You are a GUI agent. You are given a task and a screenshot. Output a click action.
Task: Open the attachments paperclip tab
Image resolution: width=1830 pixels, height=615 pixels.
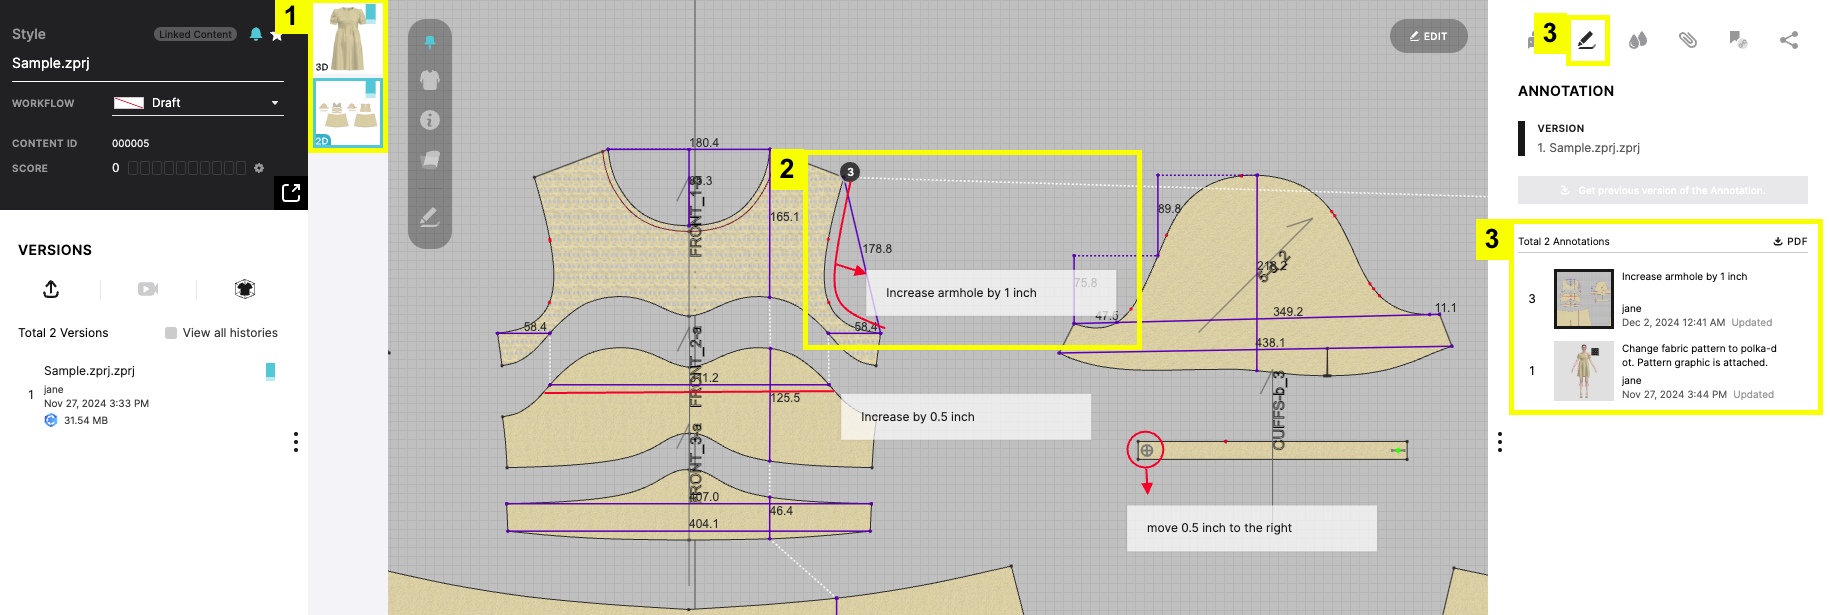click(x=1688, y=40)
